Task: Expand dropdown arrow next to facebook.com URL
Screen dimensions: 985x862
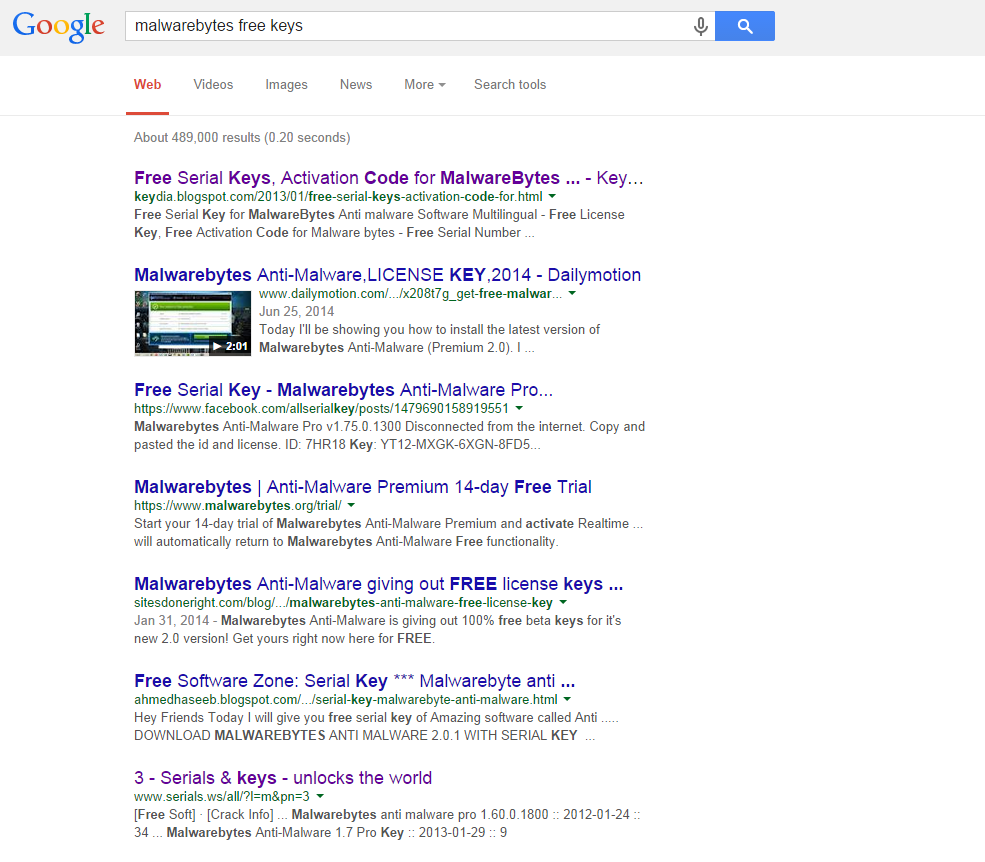Action: [x=520, y=408]
